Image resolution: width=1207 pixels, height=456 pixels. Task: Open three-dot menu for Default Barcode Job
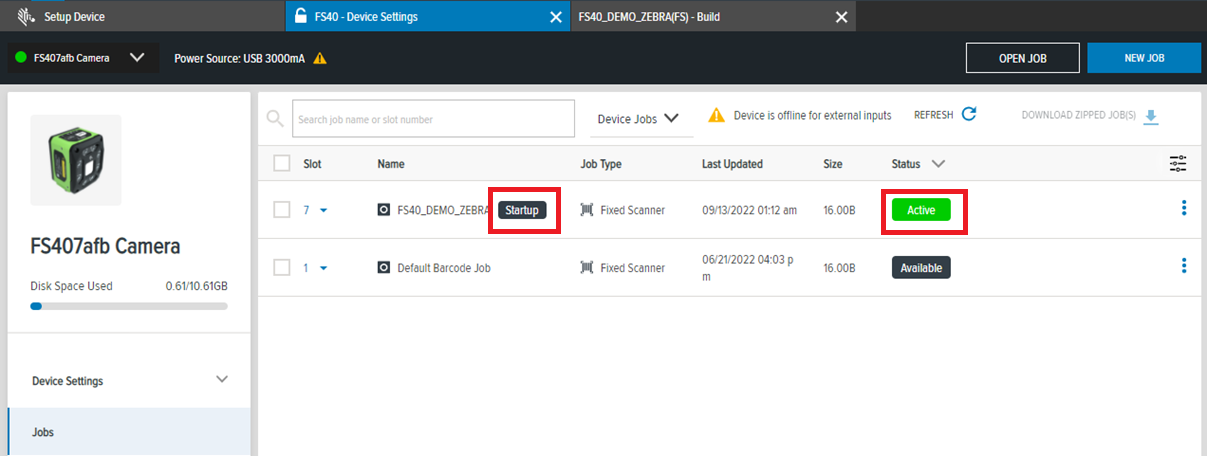coord(1184,266)
